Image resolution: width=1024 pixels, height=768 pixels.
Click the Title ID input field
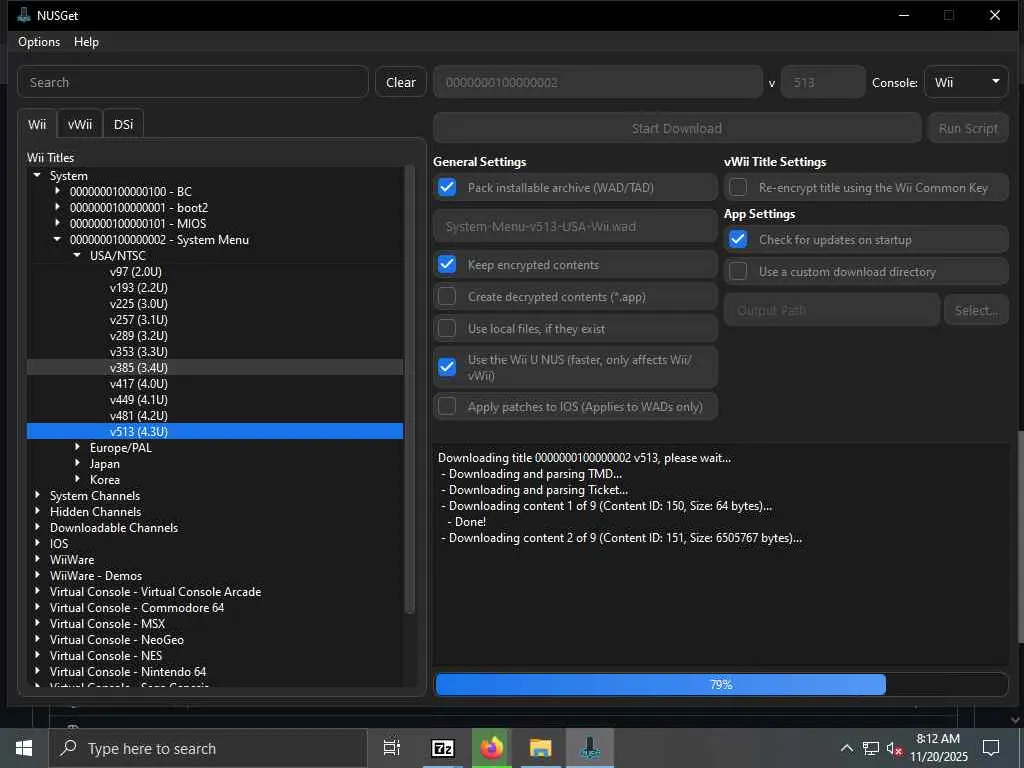(598, 82)
